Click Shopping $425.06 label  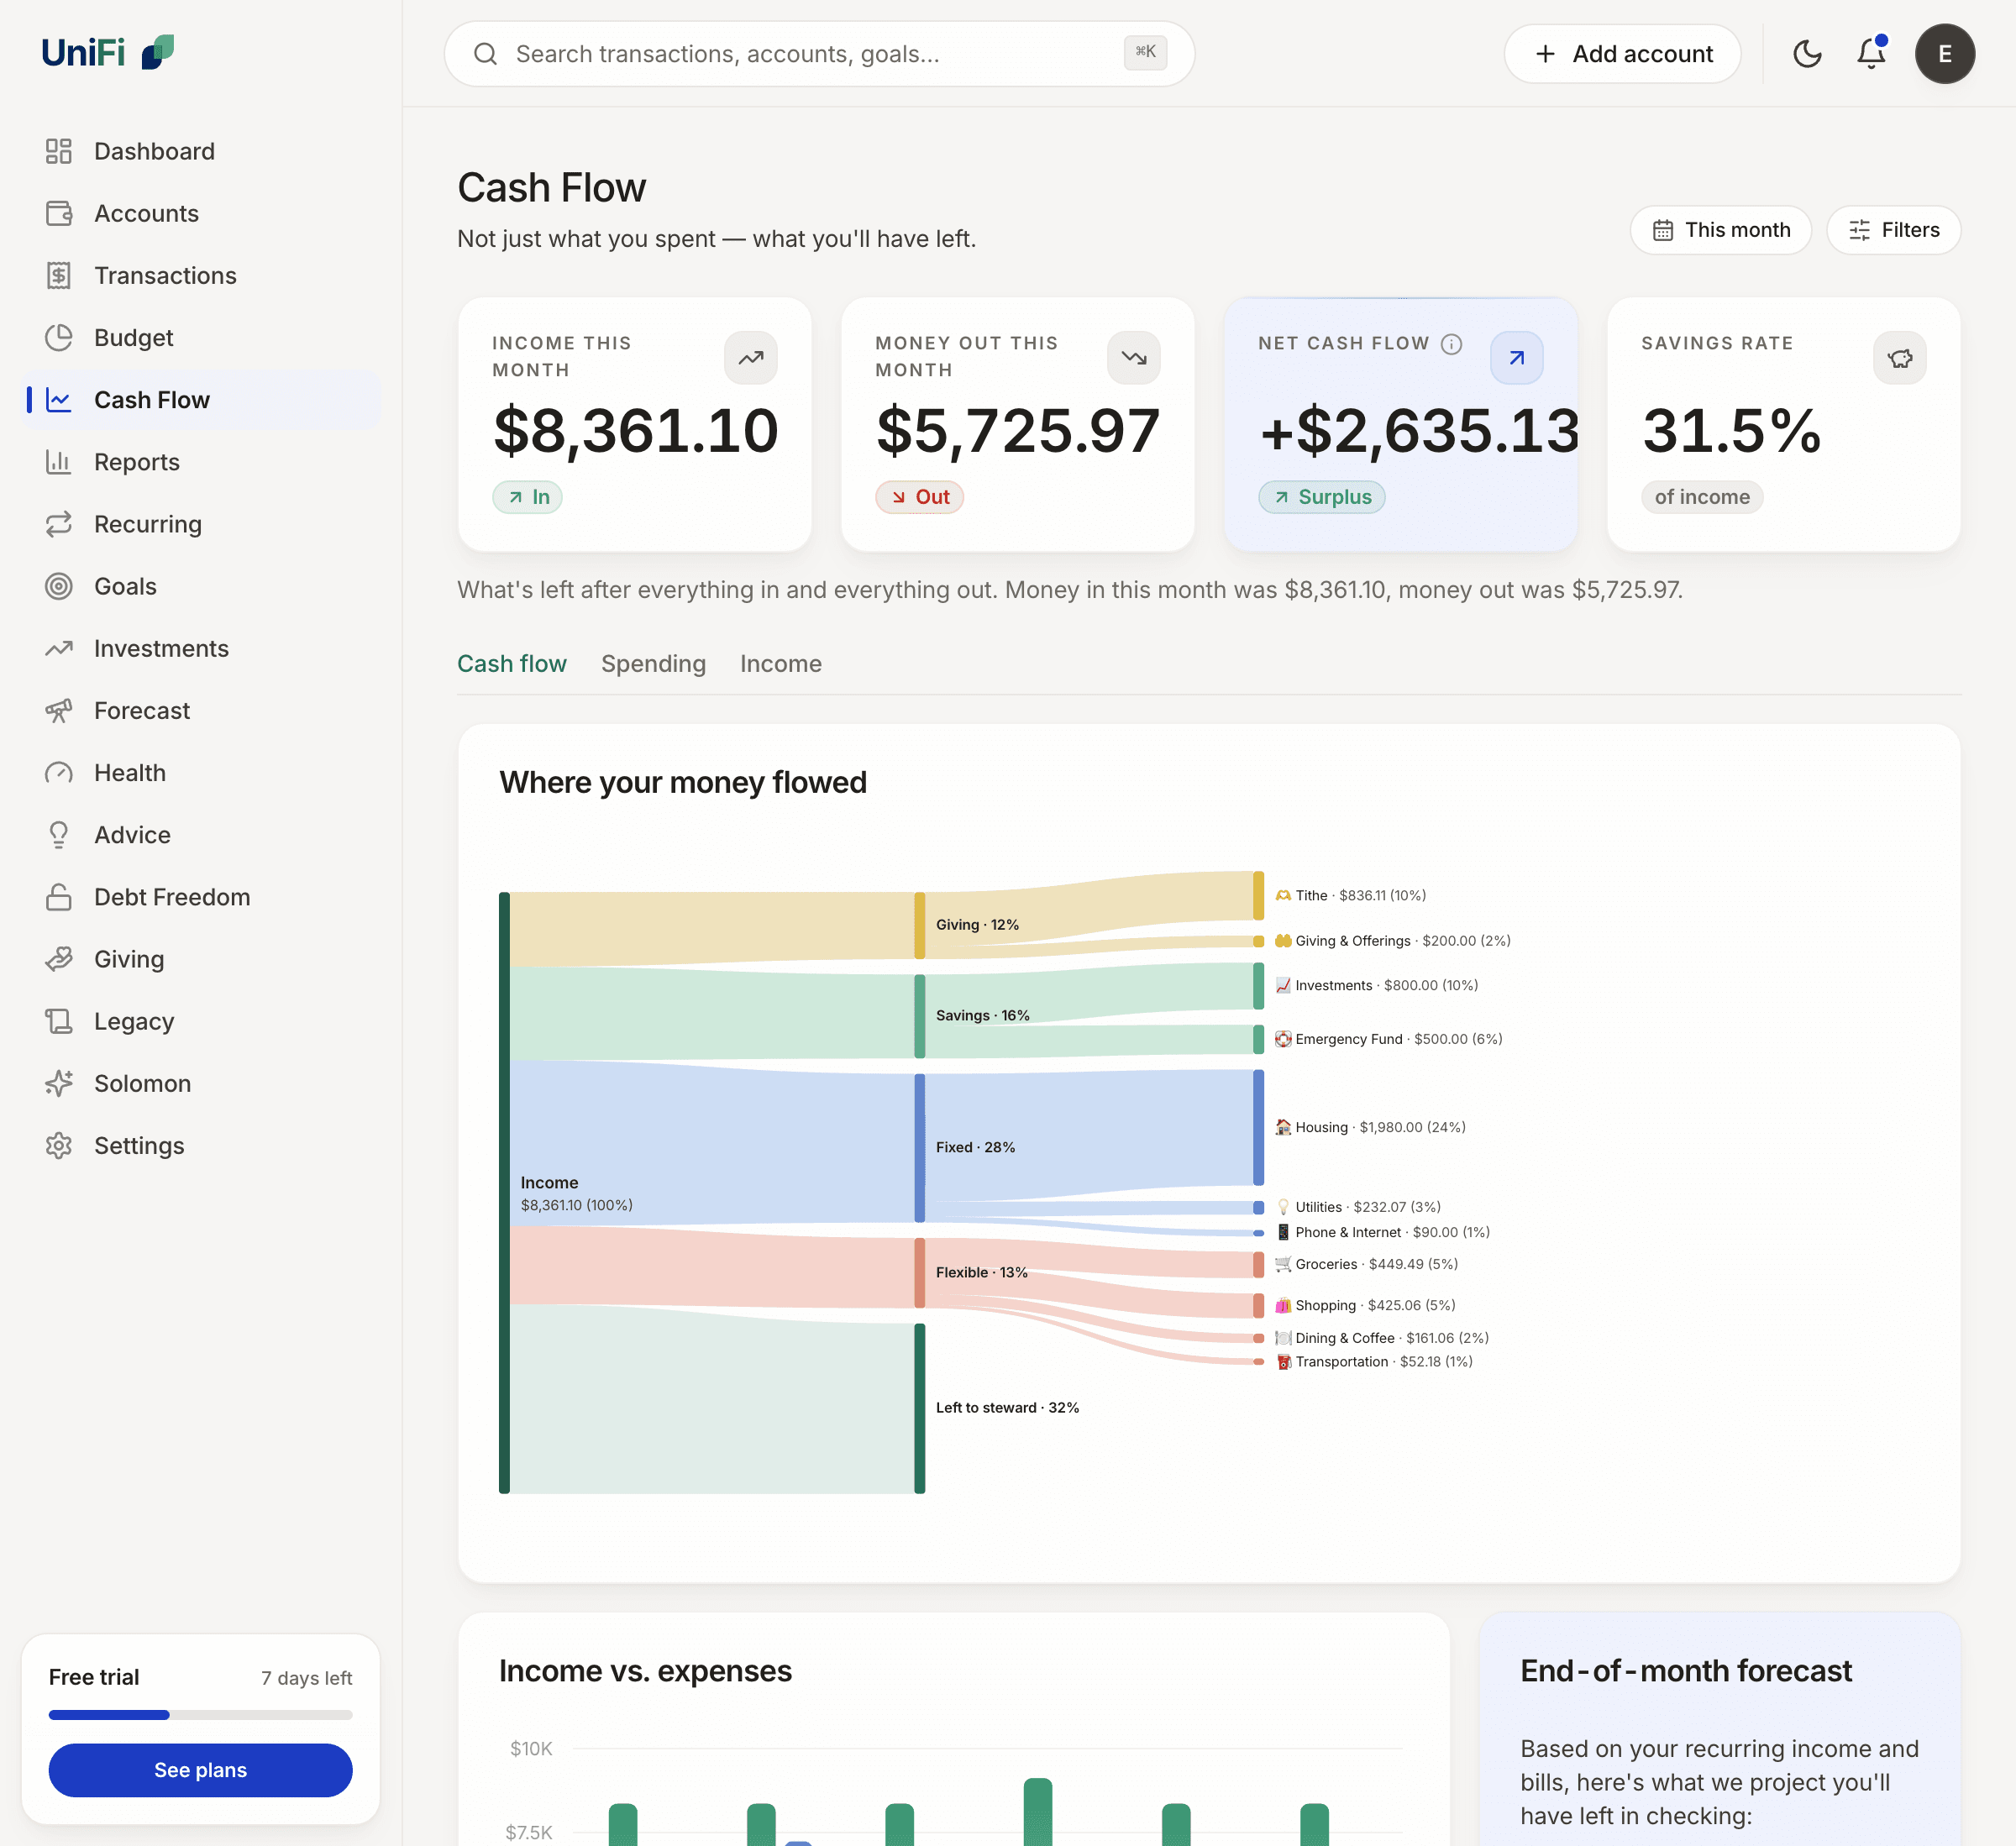click(1365, 1305)
